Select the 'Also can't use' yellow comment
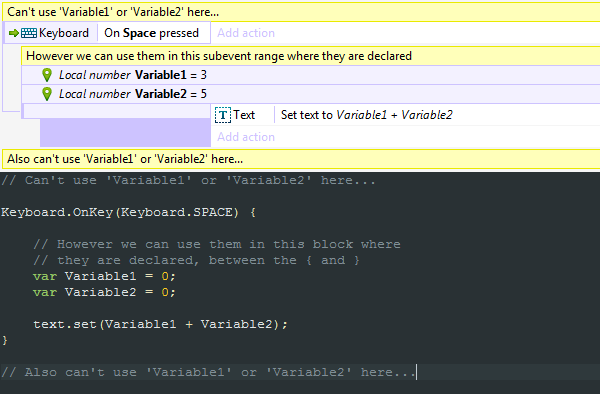Image resolution: width=600 pixels, height=394 pixels. coord(301,159)
